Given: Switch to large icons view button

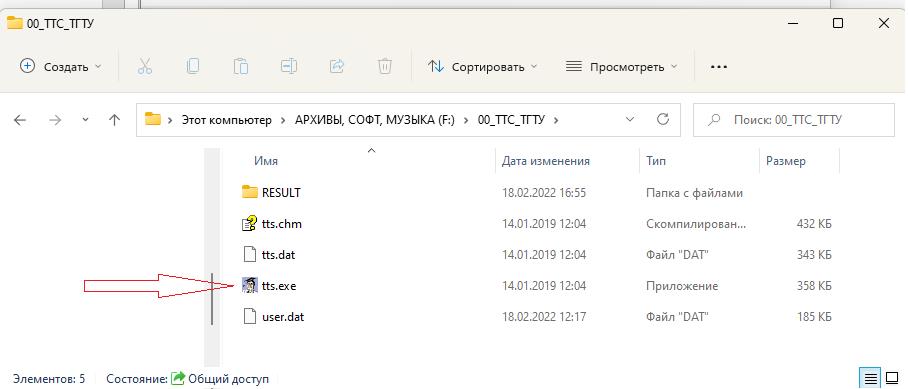Looking at the screenshot, I should 892,379.
